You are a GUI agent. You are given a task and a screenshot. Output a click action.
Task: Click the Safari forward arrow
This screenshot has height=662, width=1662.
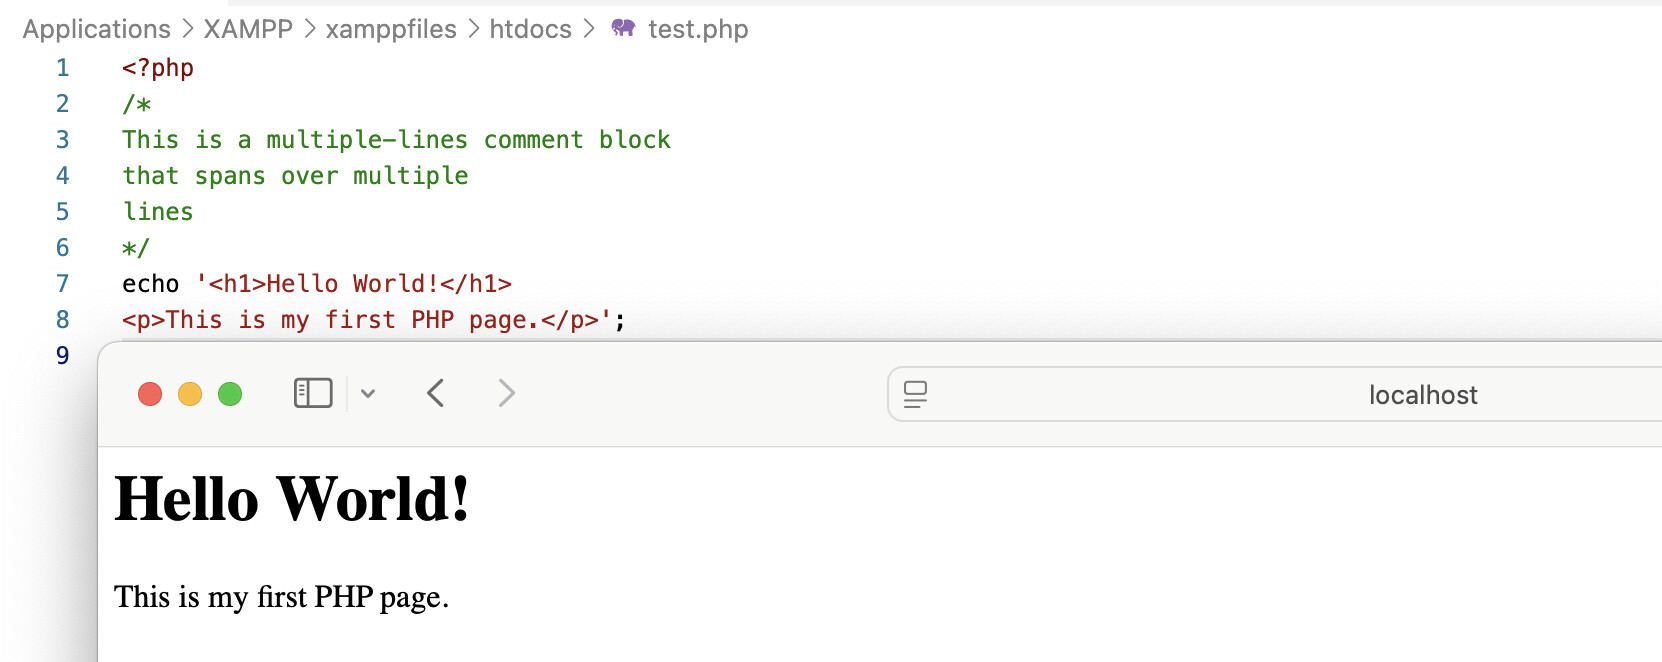(507, 393)
